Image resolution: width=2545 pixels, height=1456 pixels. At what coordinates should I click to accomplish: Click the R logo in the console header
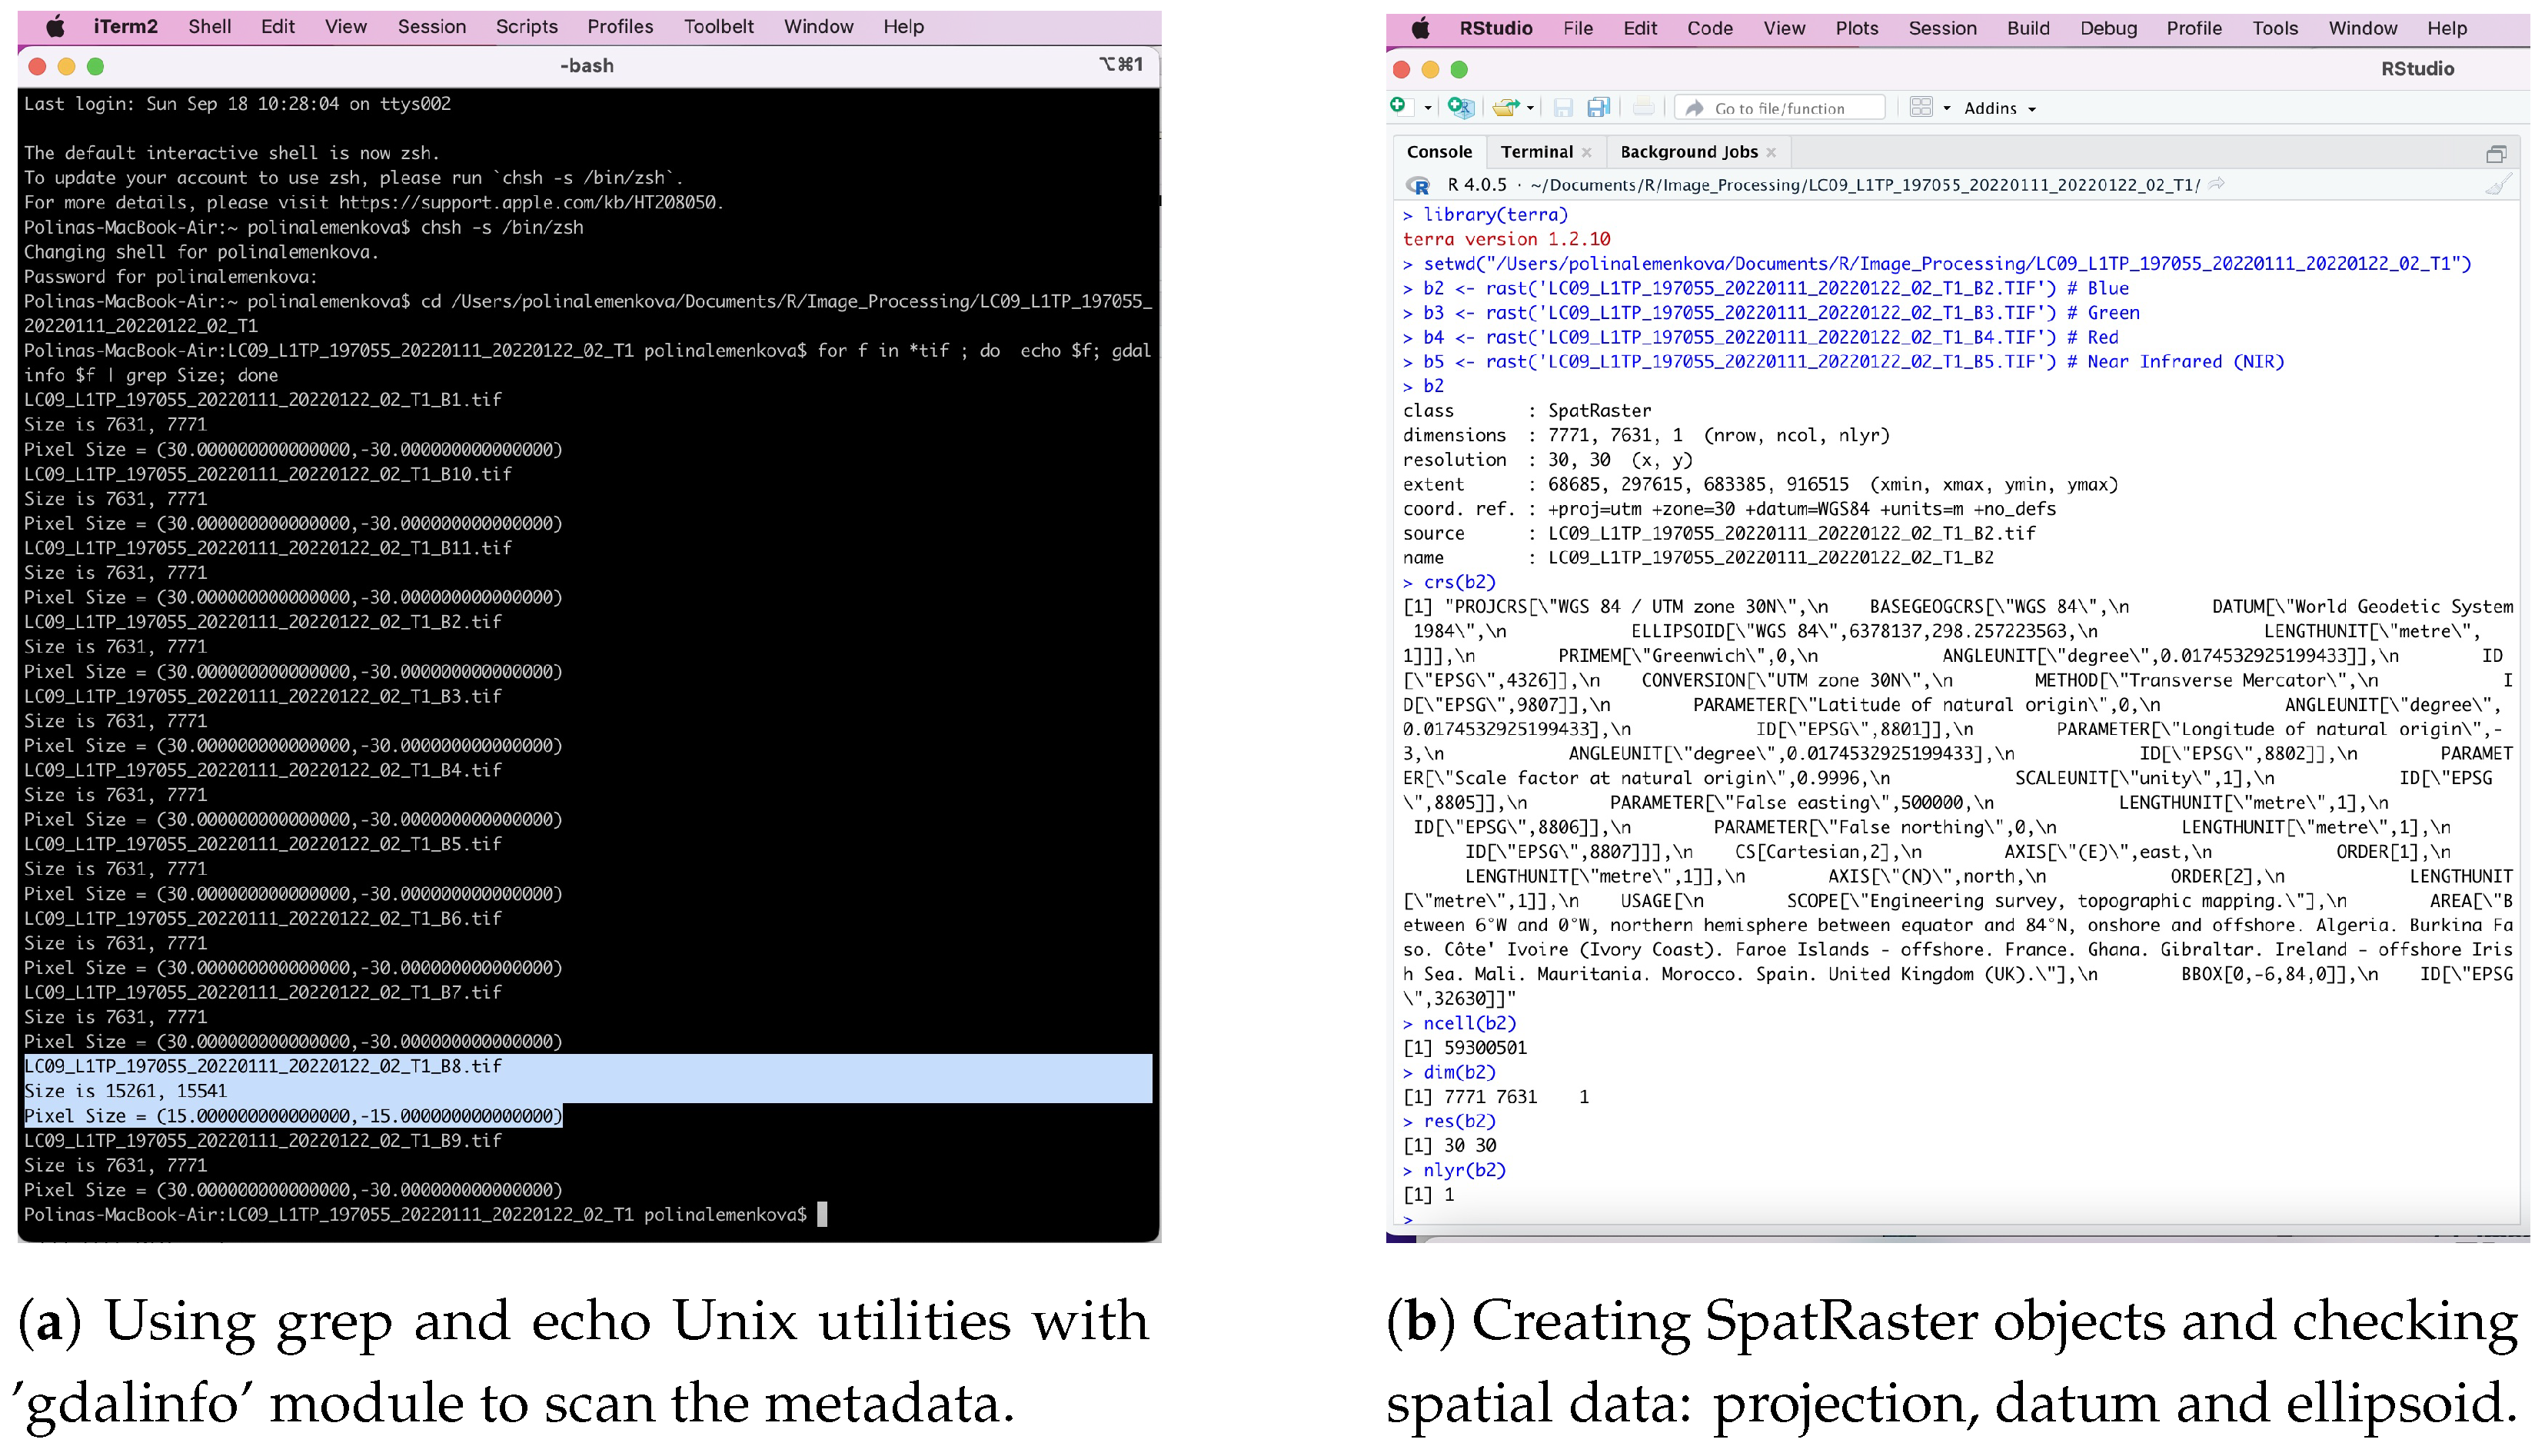click(x=1418, y=185)
